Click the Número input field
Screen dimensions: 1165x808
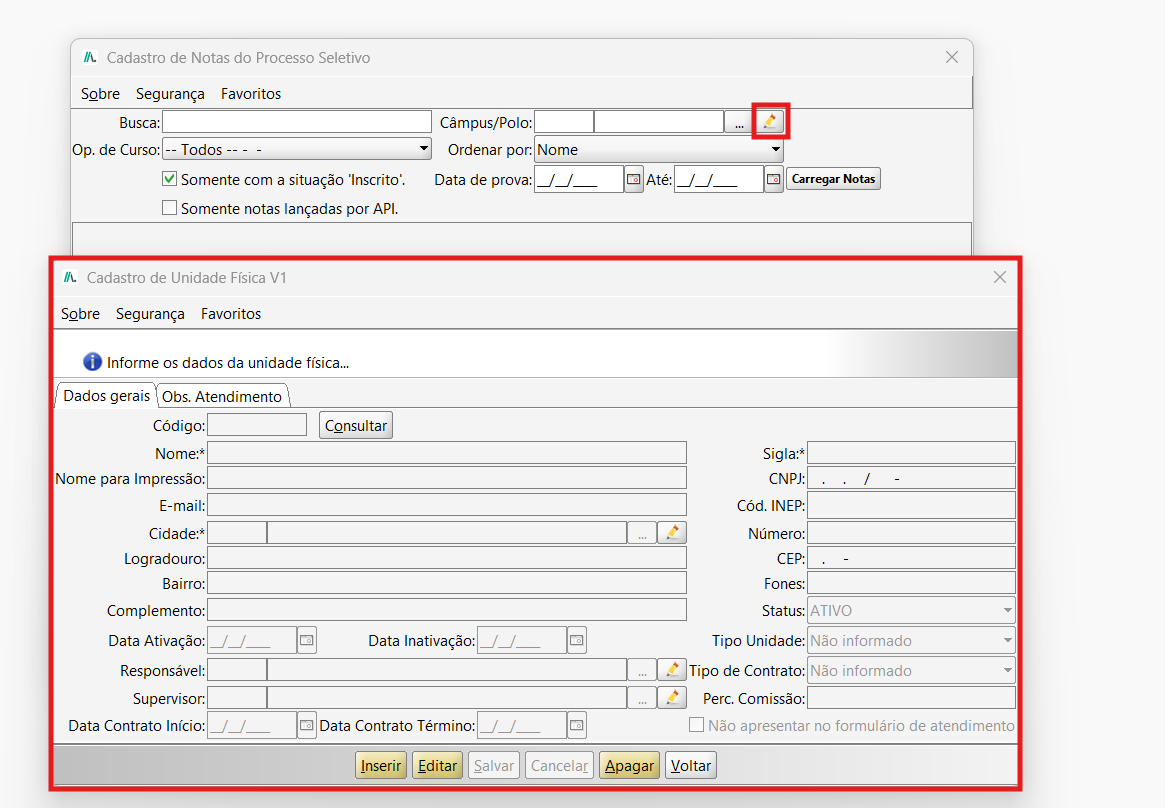[912, 533]
